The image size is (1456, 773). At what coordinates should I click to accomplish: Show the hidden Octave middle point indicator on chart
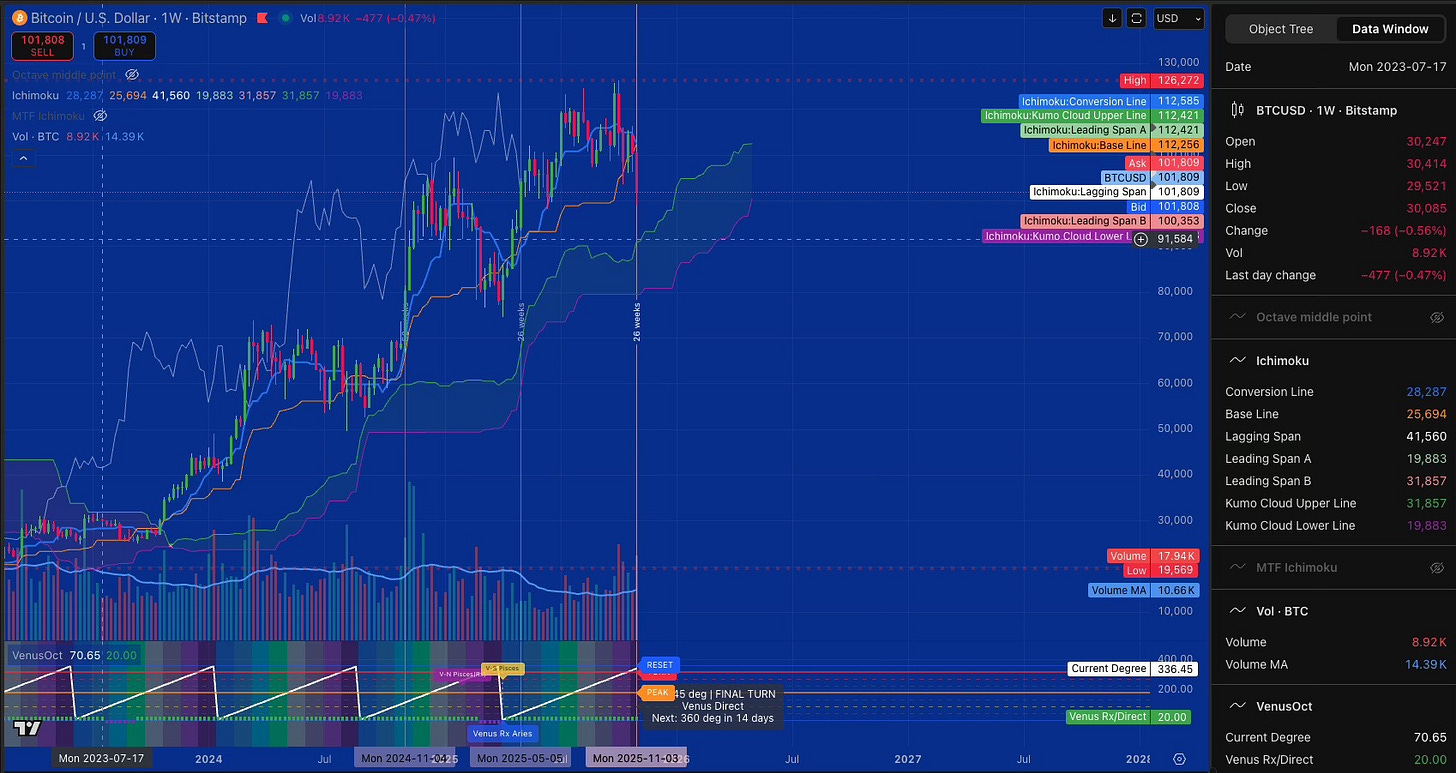[132, 75]
